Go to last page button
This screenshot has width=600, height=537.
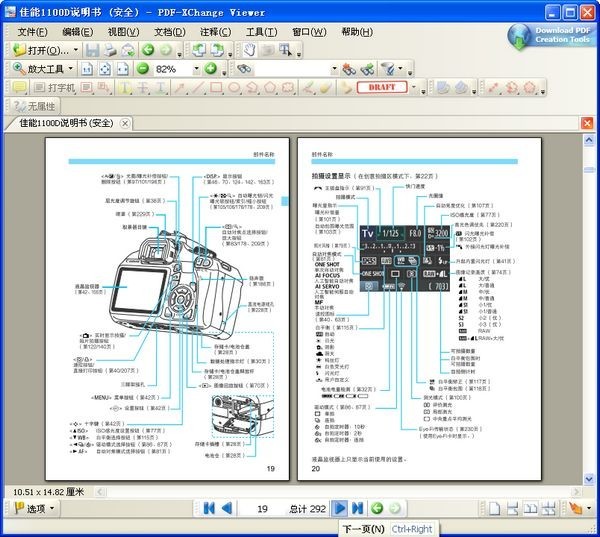(357, 508)
